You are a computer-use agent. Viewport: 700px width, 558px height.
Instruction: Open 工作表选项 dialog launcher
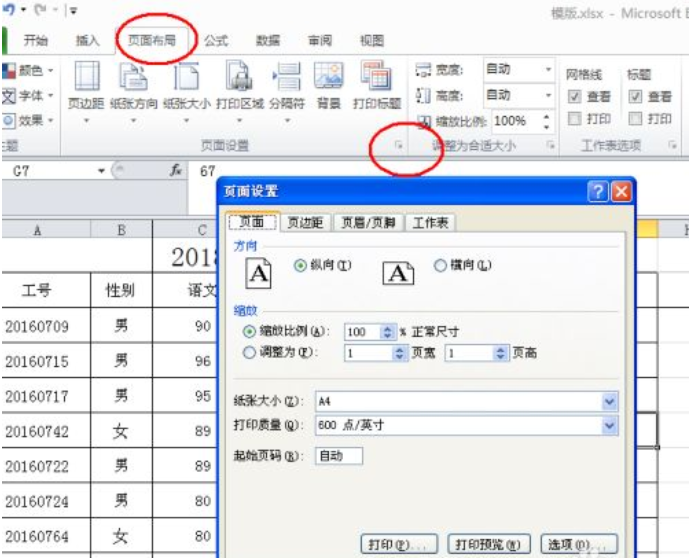[672, 145]
